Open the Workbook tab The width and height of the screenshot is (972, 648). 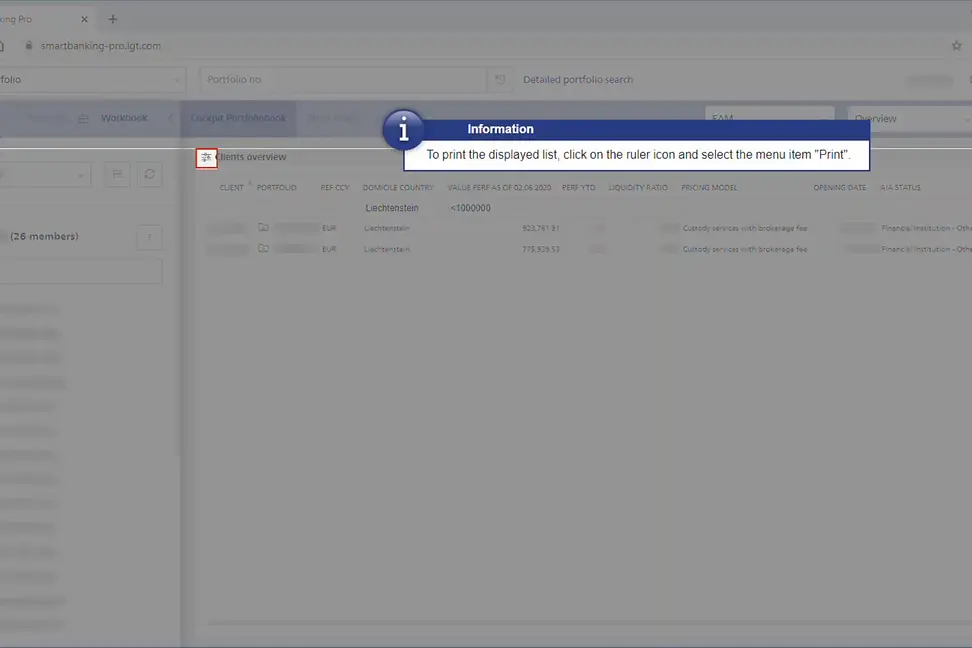click(x=123, y=118)
